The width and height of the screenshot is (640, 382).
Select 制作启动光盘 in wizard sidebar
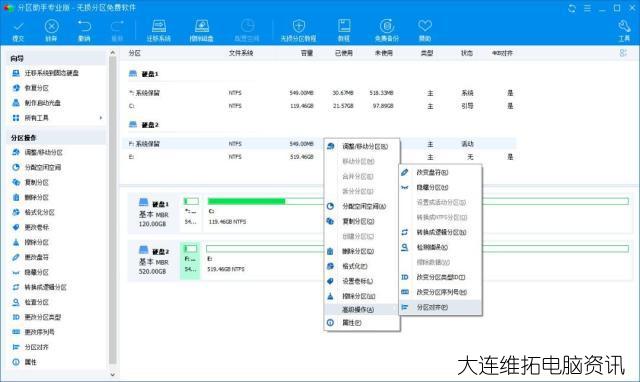pyautogui.click(x=42, y=103)
